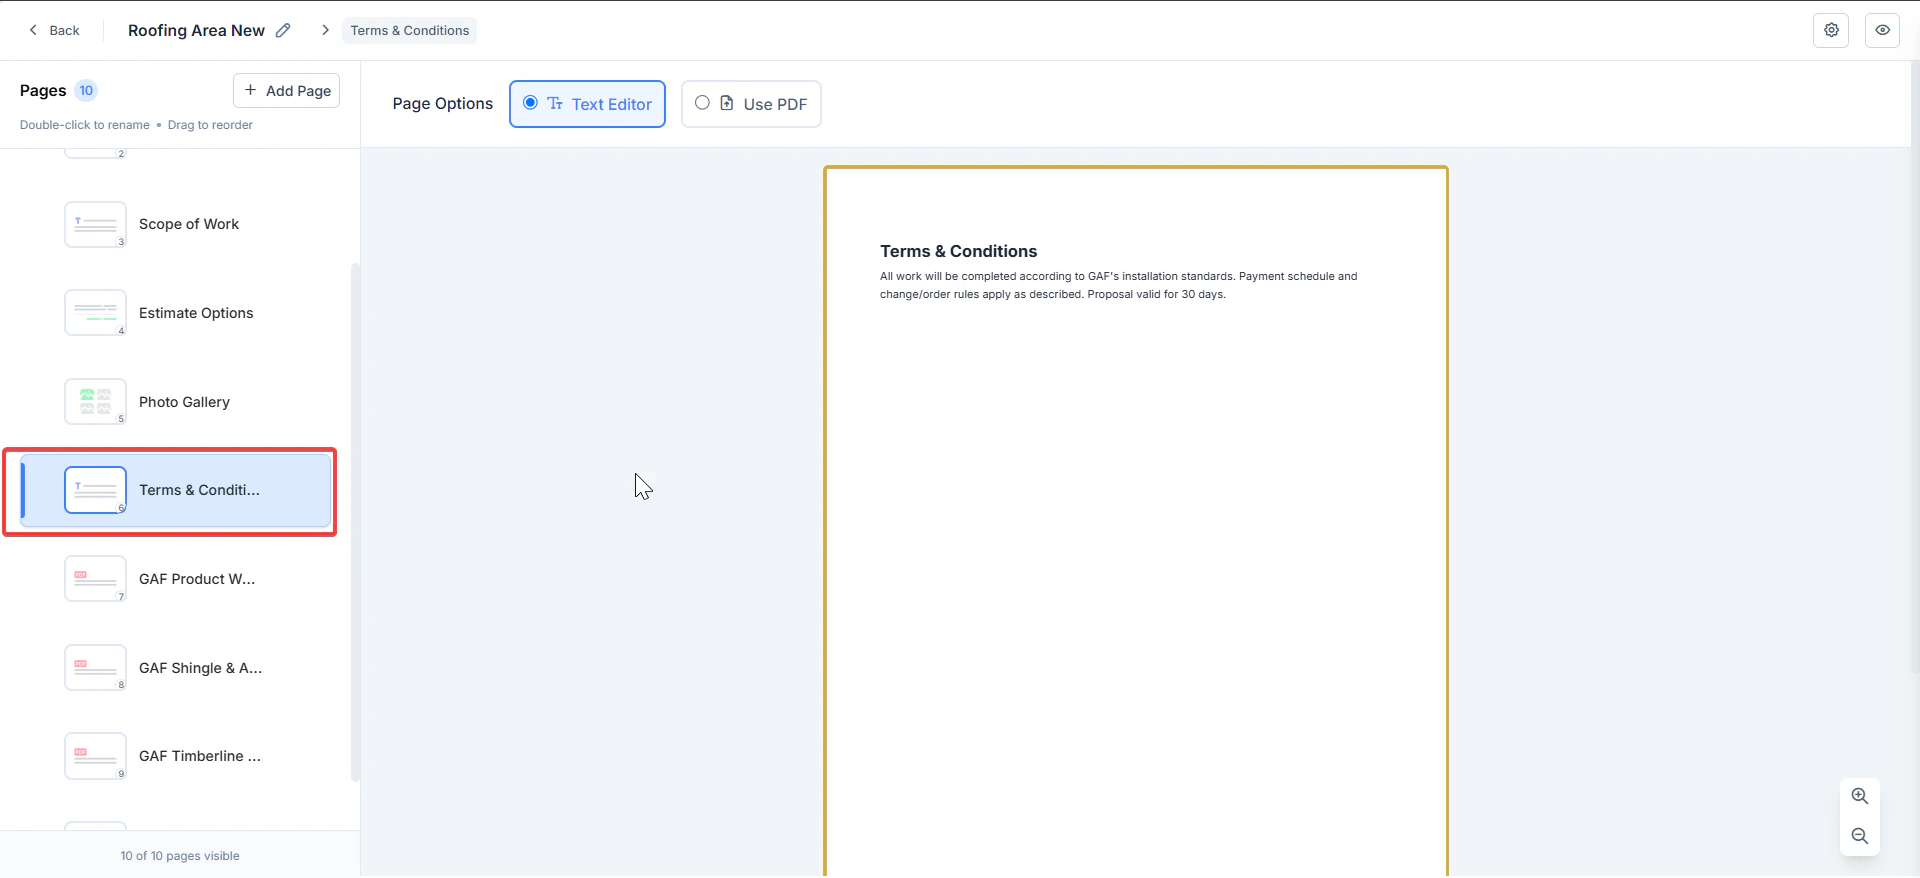Image resolution: width=1920 pixels, height=878 pixels.
Task: Zoom out of the page preview
Action: click(x=1859, y=836)
